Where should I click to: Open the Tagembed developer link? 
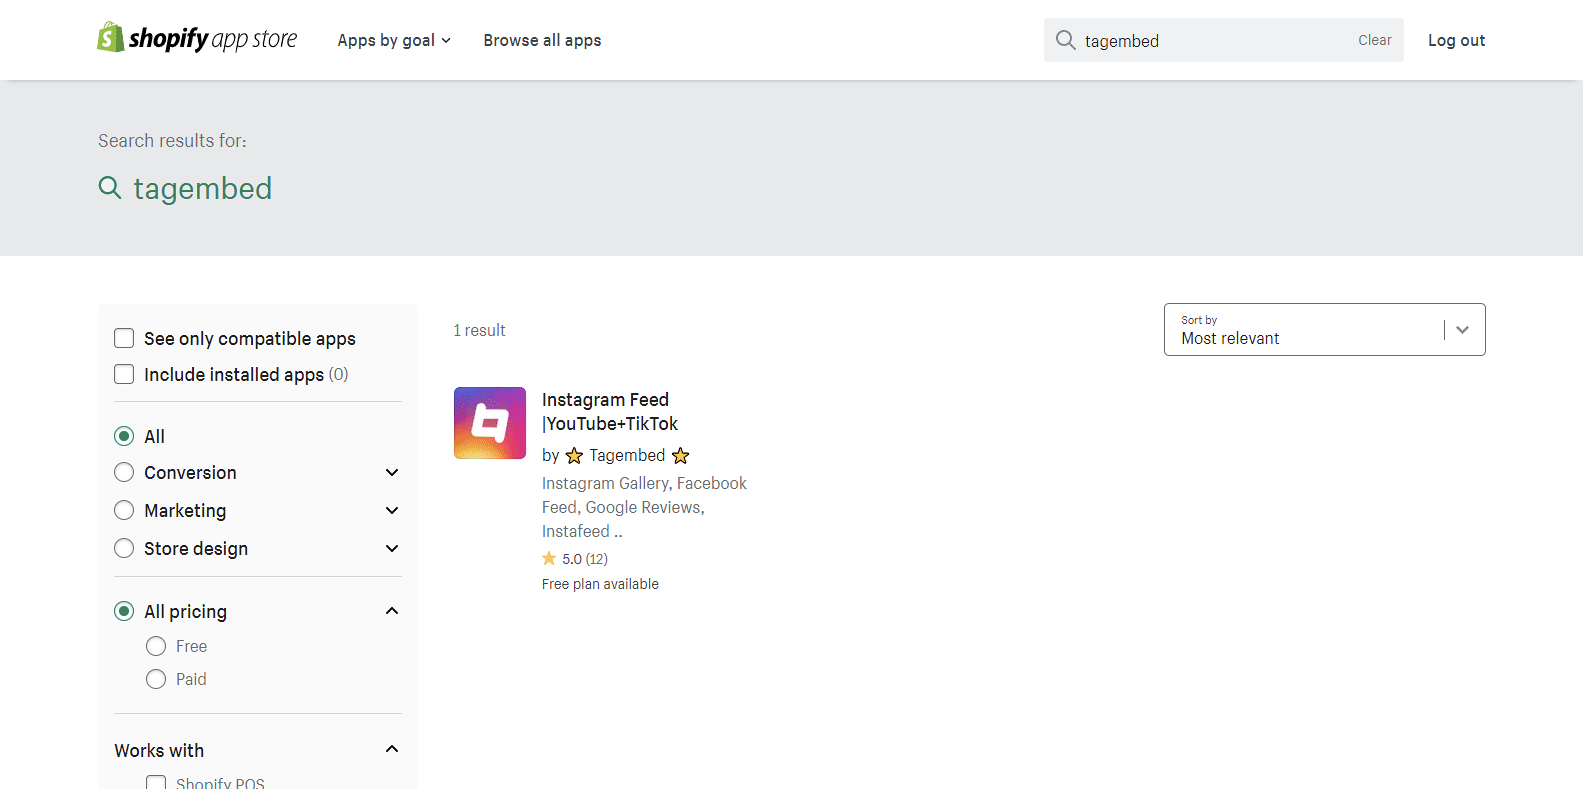[627, 456]
